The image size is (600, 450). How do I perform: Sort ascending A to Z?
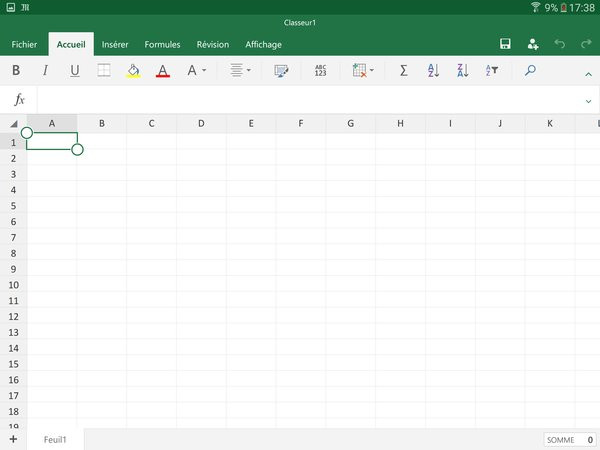coord(433,70)
